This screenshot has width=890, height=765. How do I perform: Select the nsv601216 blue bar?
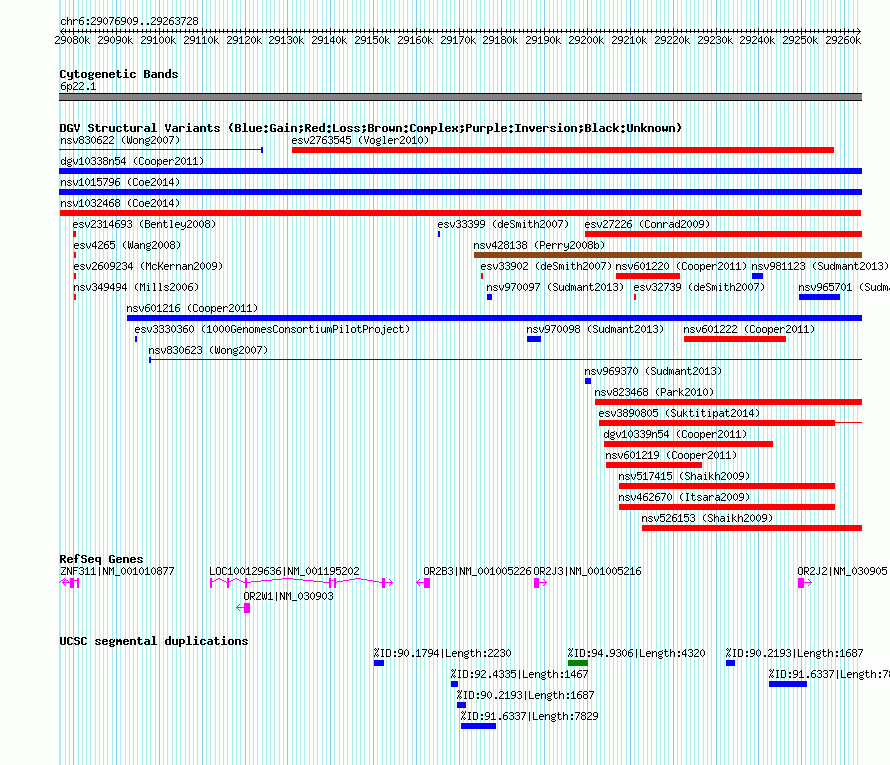pos(494,318)
